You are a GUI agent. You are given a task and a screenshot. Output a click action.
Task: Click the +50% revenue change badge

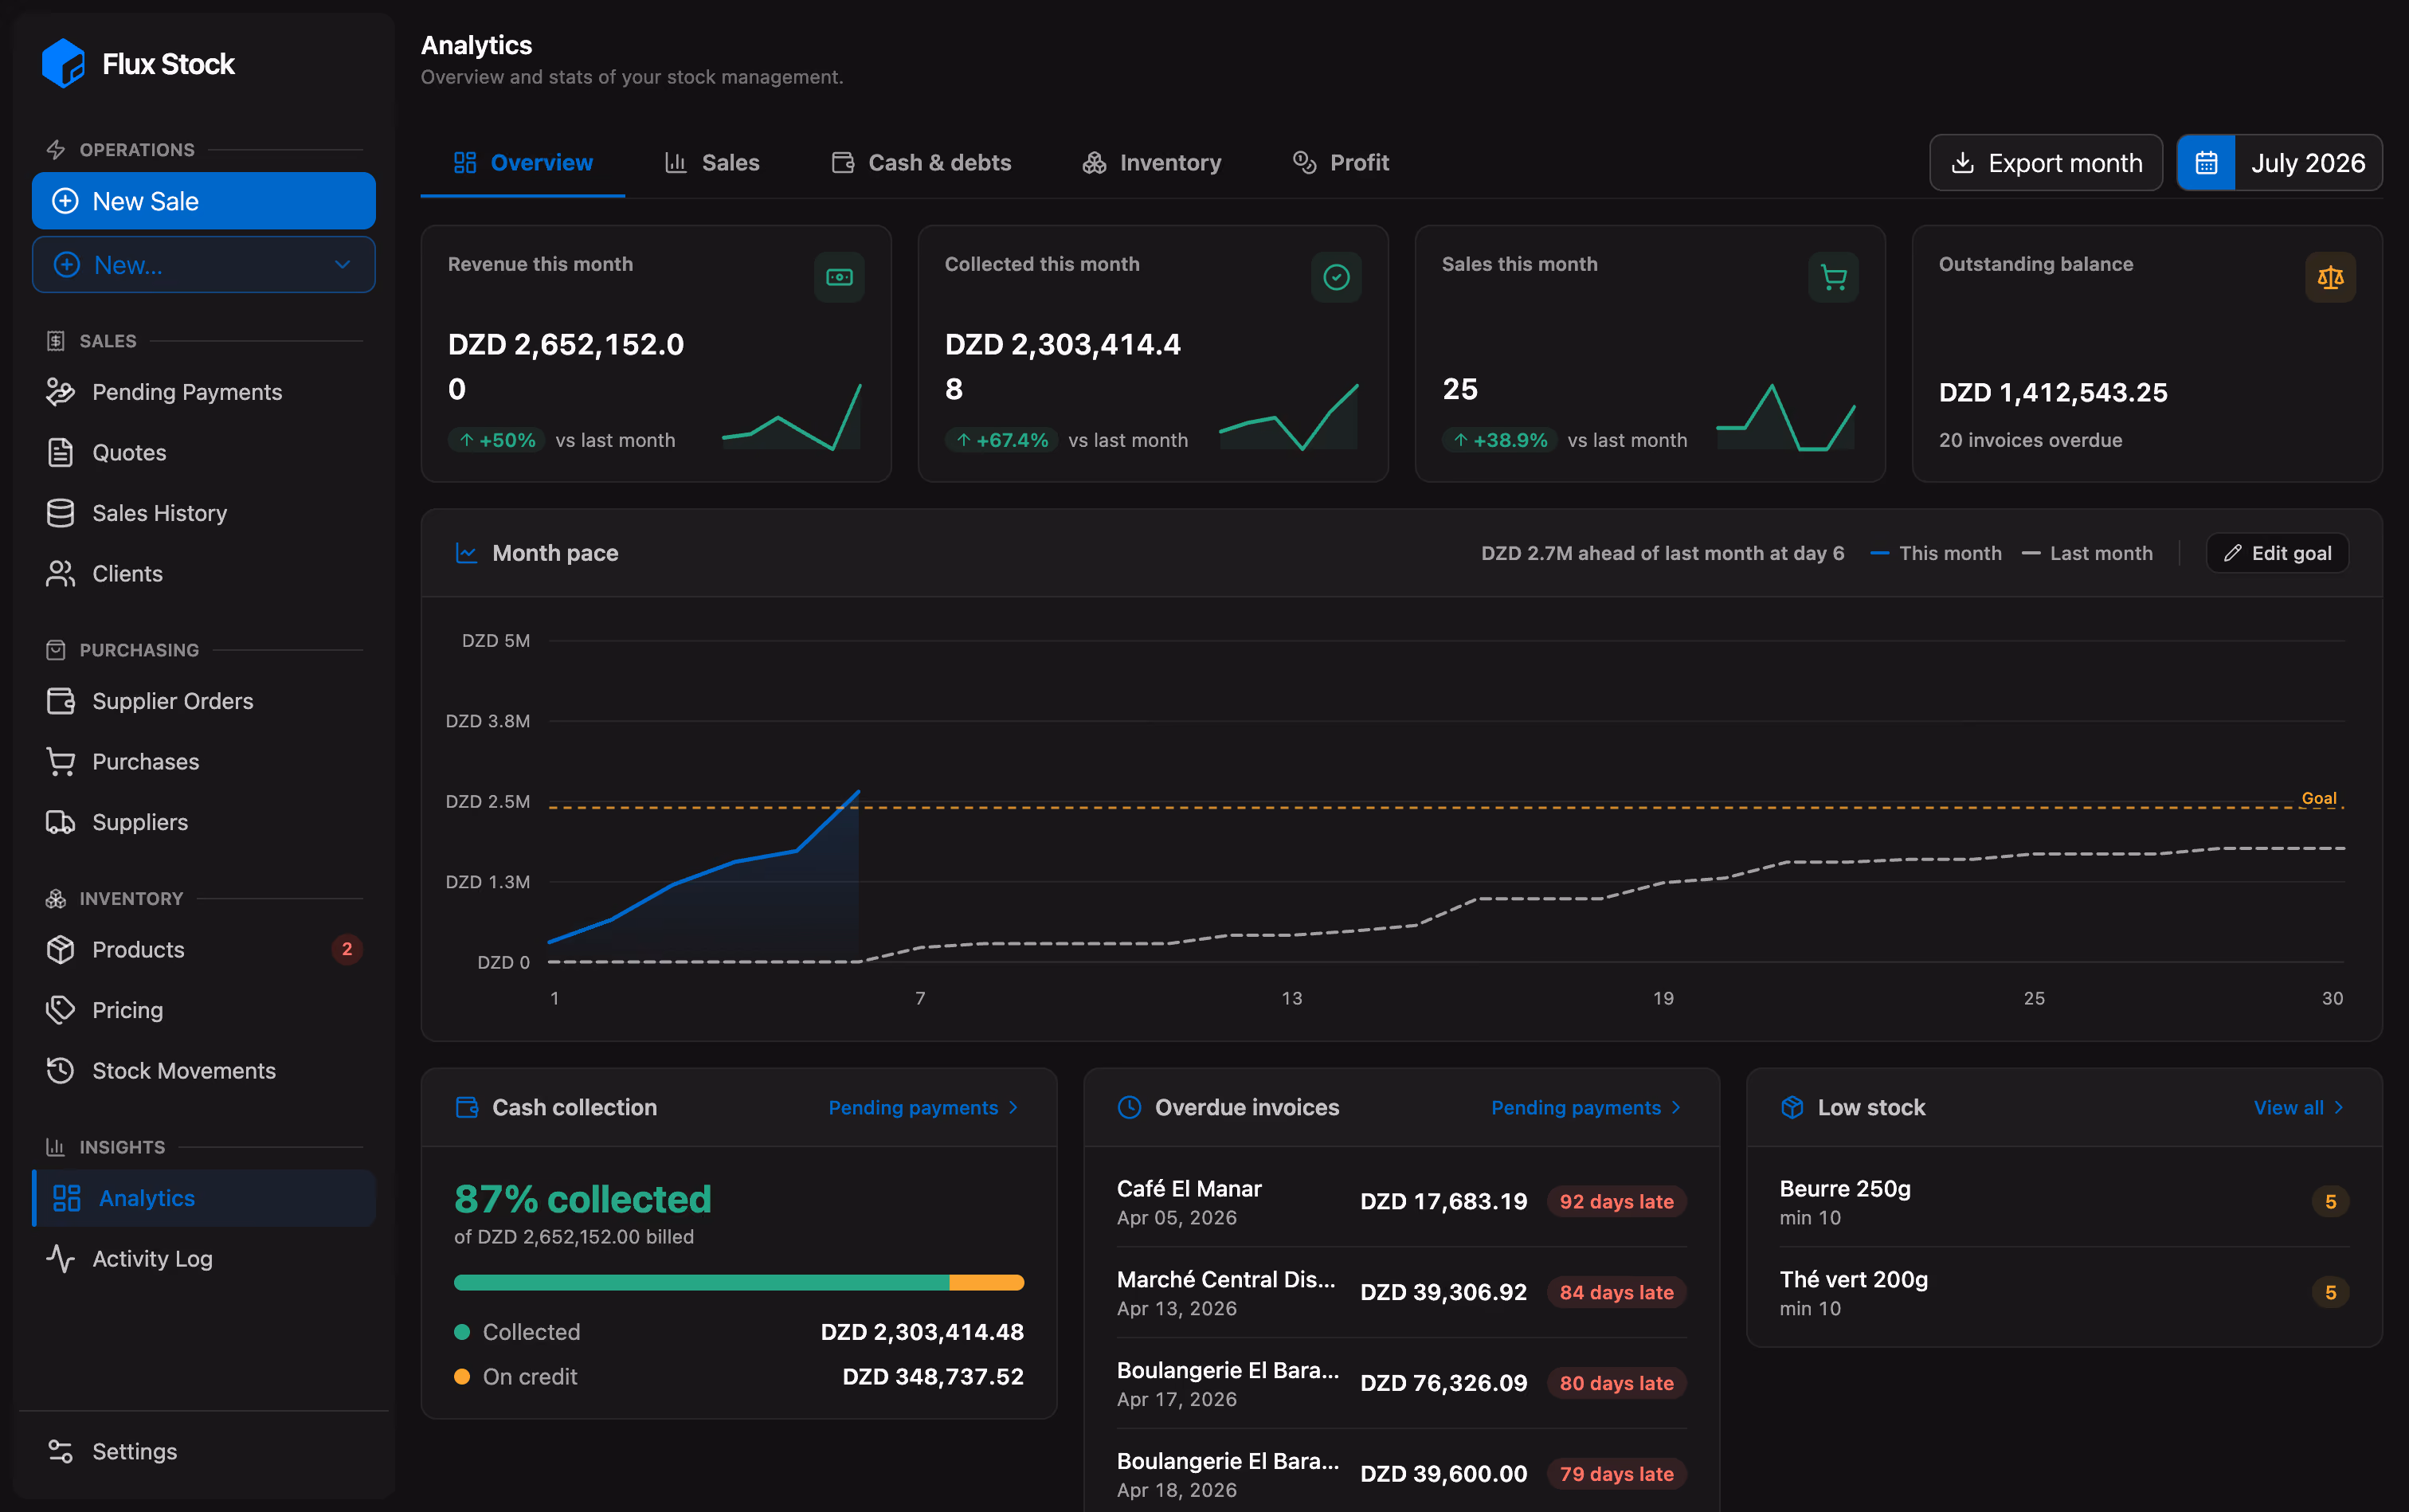tap(496, 440)
